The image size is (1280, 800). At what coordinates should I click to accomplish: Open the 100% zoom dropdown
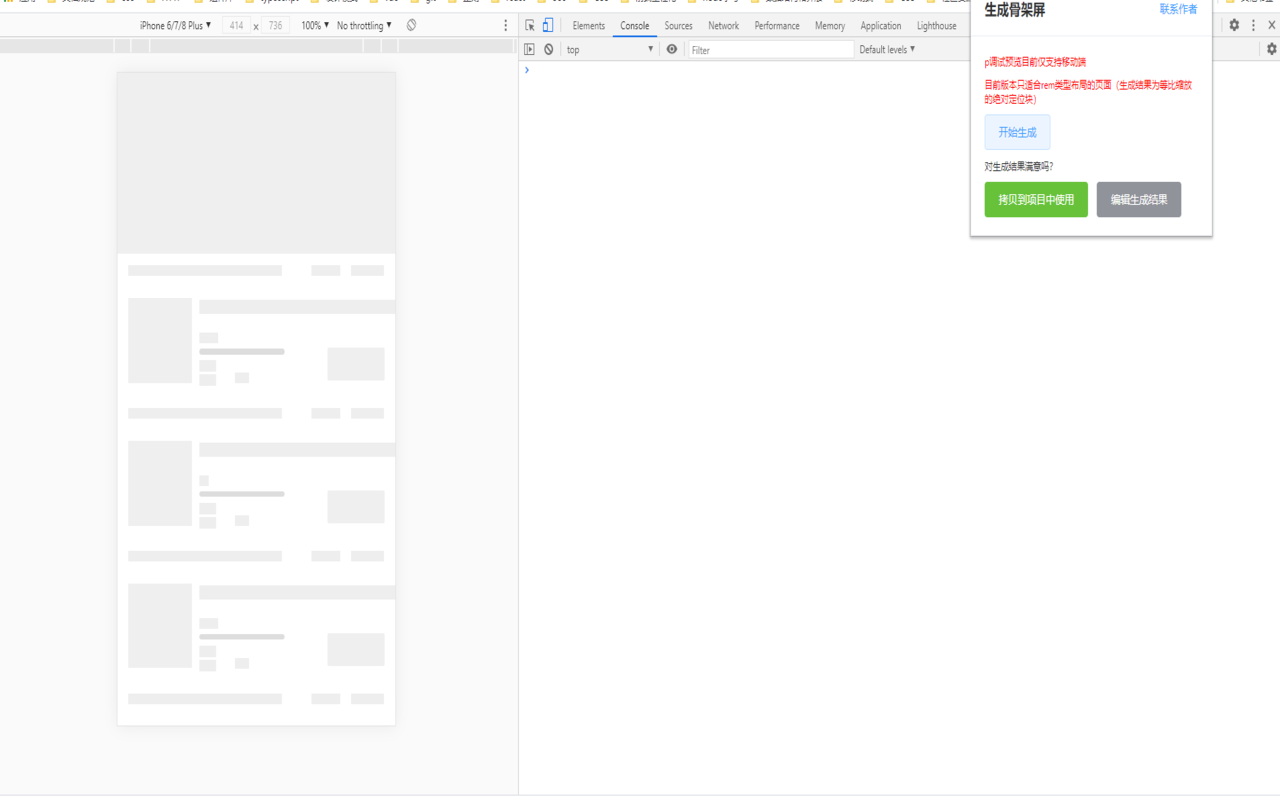pyautogui.click(x=313, y=25)
